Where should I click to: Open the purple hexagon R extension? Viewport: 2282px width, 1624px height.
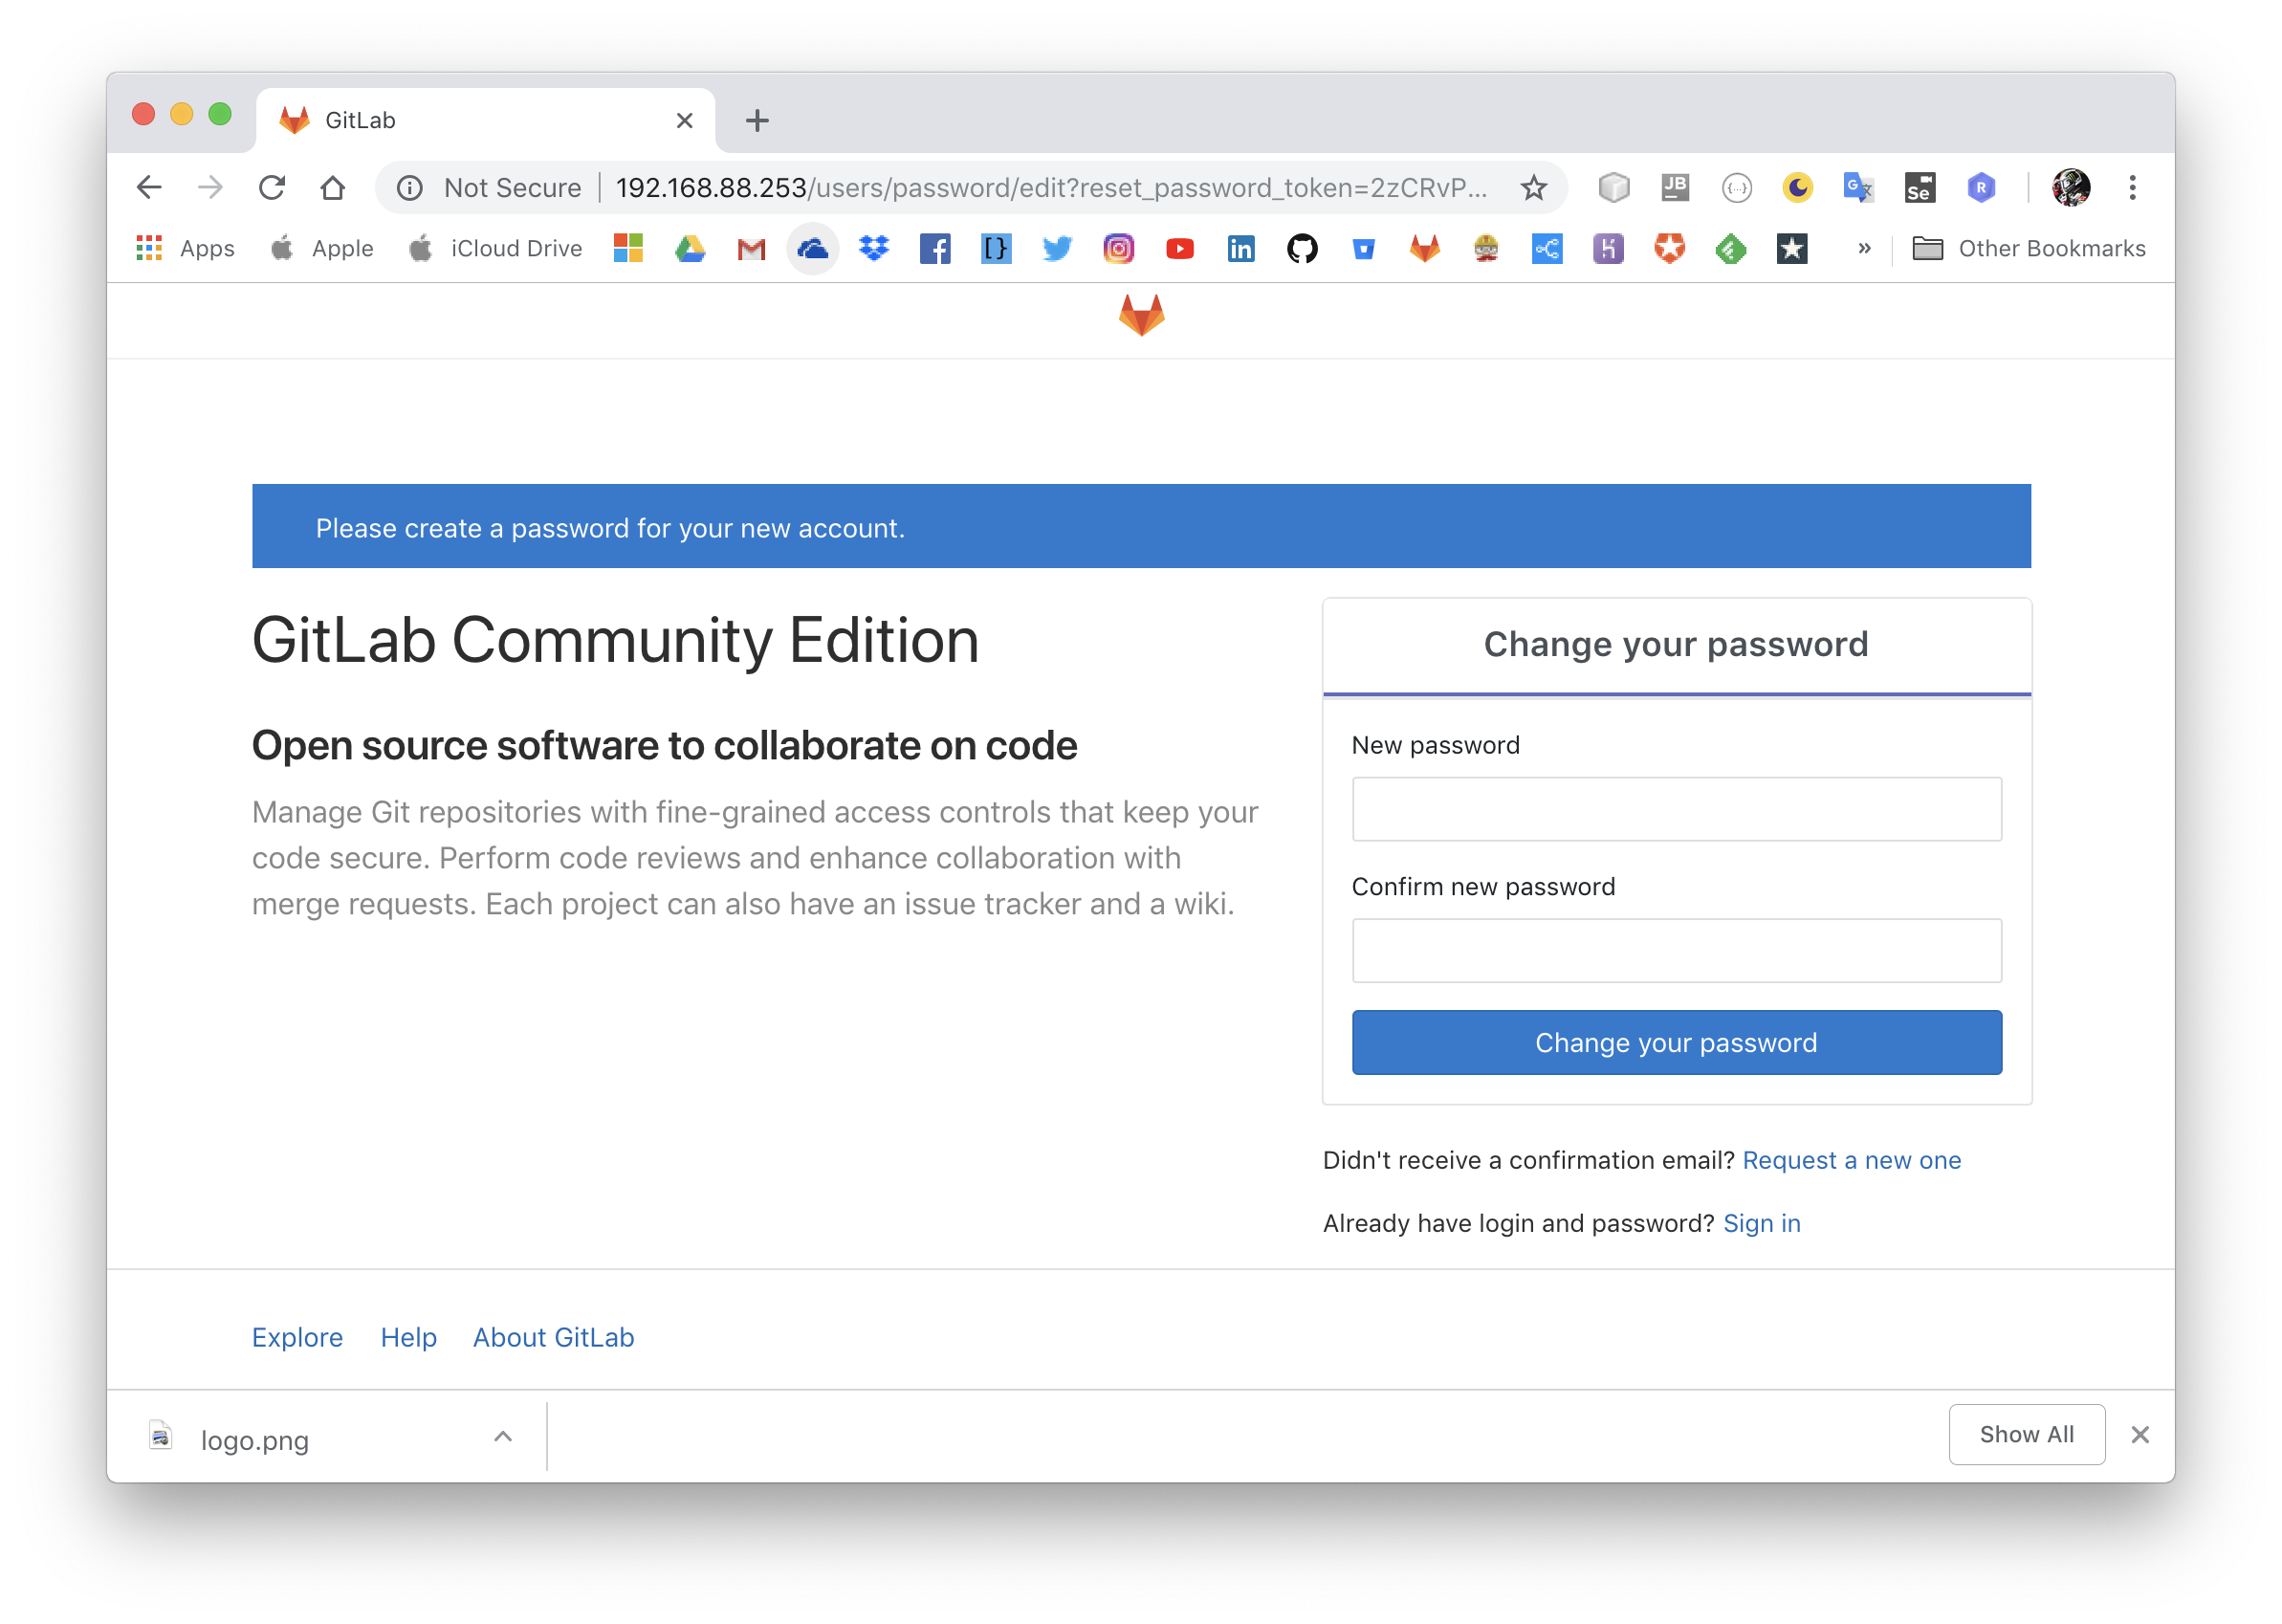(x=1980, y=187)
